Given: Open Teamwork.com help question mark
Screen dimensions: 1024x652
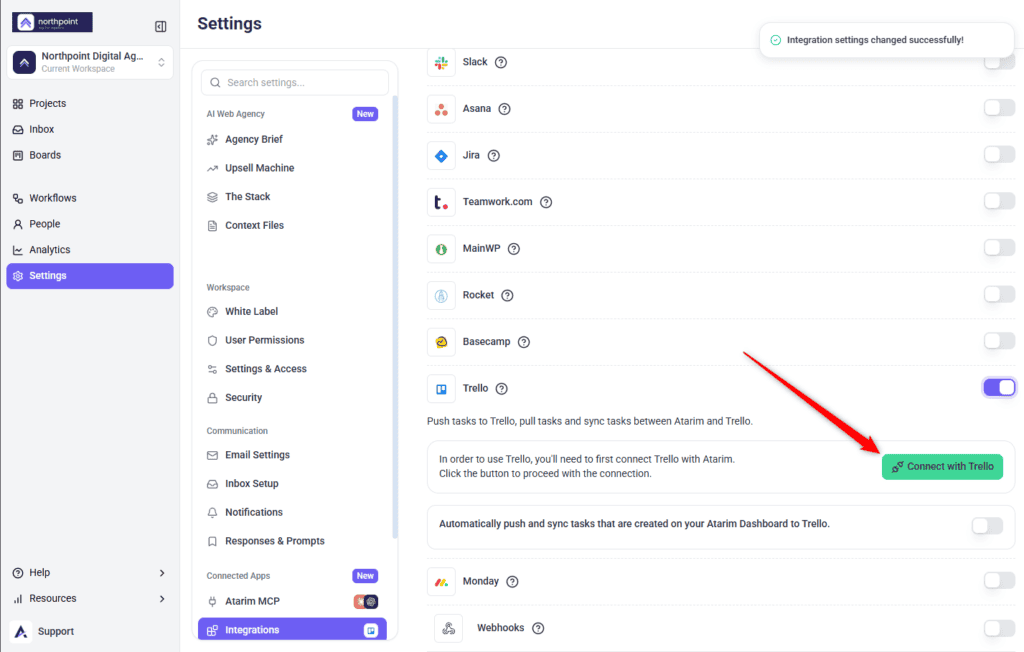Looking at the screenshot, I should tap(546, 202).
